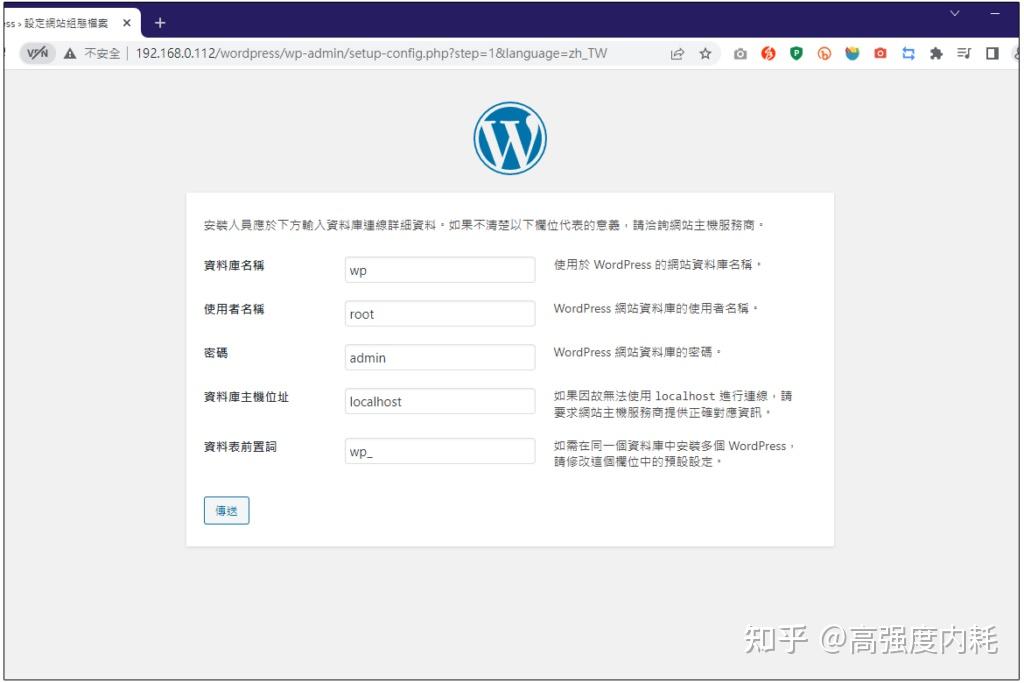Open the orange 'b' extension icon
The width and height of the screenshot is (1024, 683).
[x=824, y=53]
